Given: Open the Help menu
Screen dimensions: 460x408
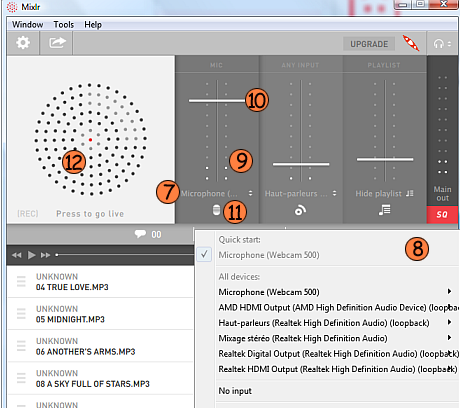Looking at the screenshot, I should coord(93,25).
